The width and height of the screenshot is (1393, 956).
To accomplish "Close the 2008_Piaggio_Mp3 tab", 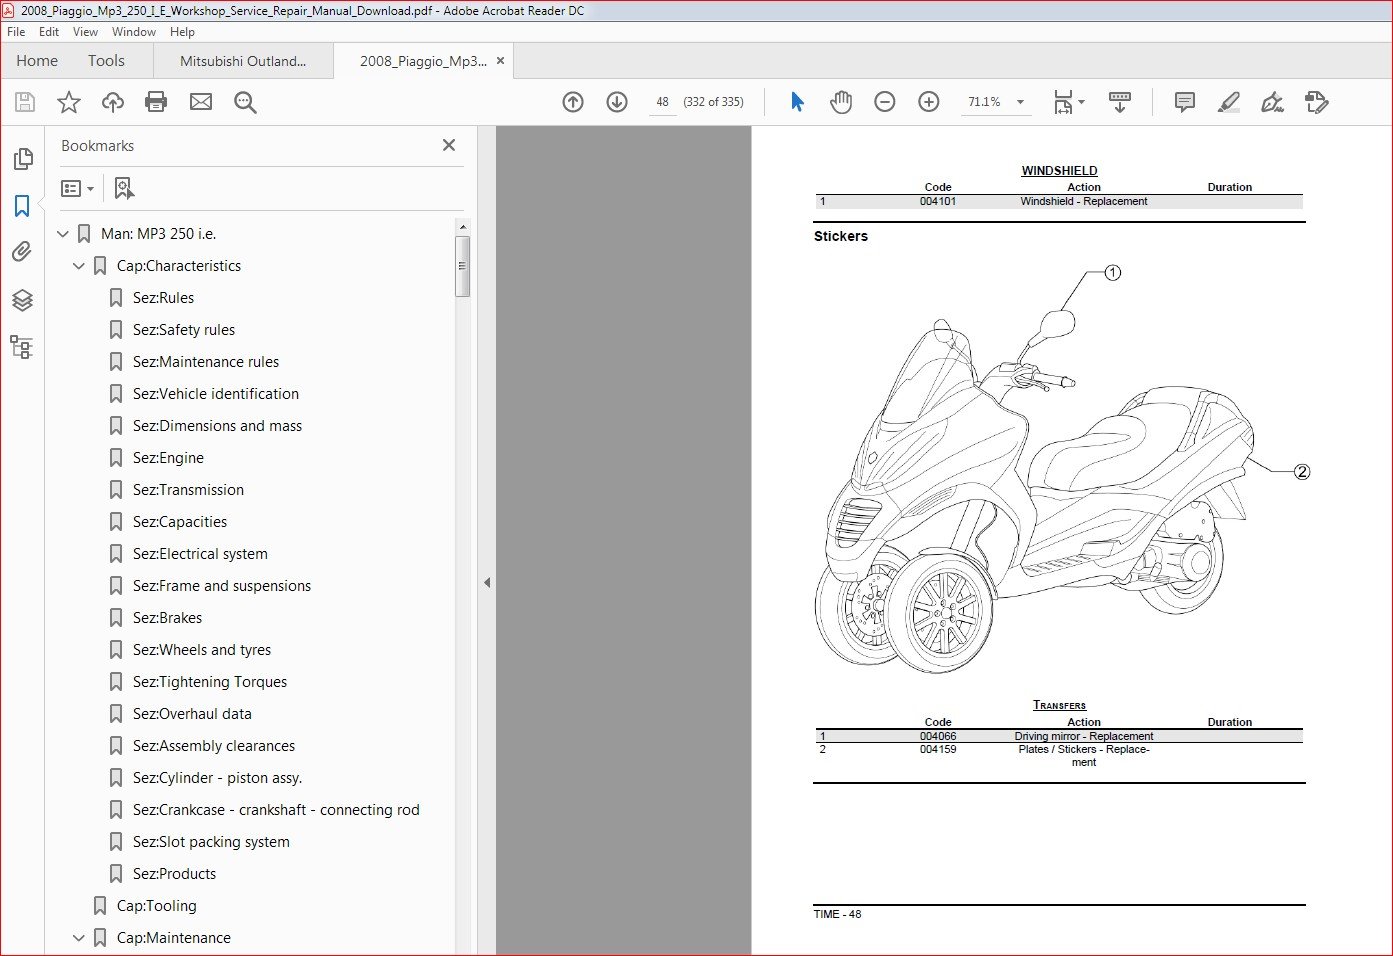I will [x=500, y=61].
